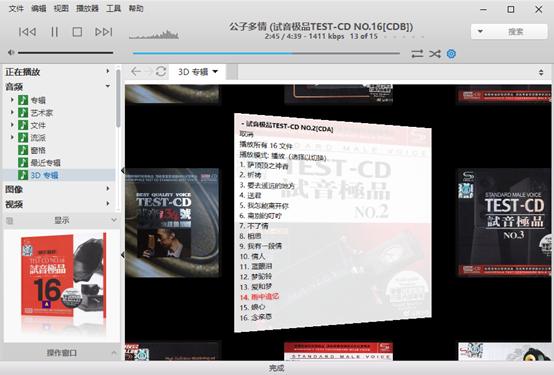Open the 工具 menu
This screenshot has height=375, width=554.
coord(113,8)
